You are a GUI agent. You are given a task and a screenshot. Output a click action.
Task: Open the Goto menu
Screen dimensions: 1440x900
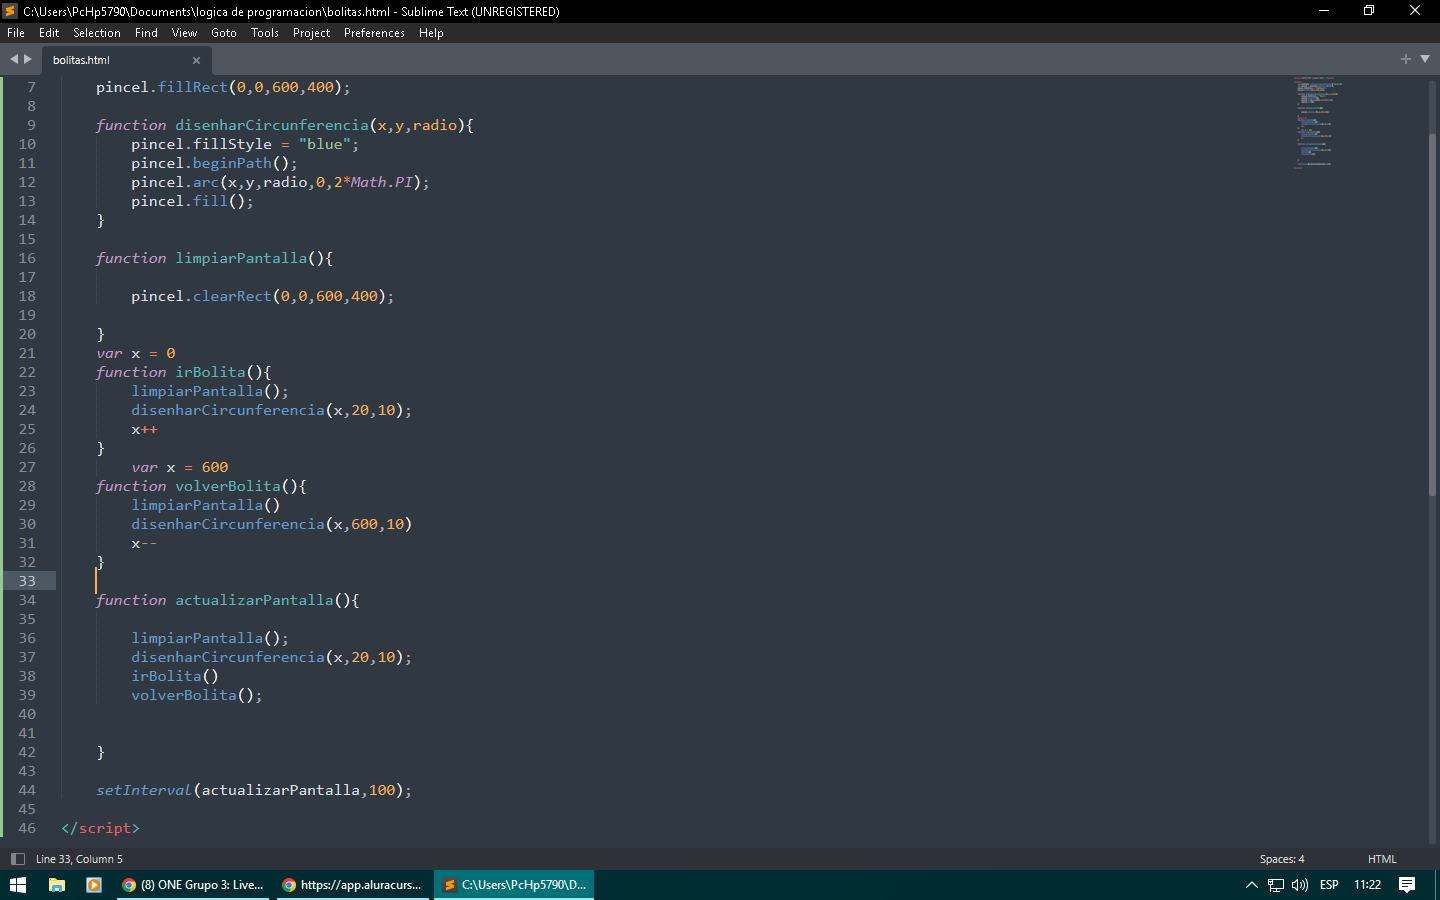[224, 33]
